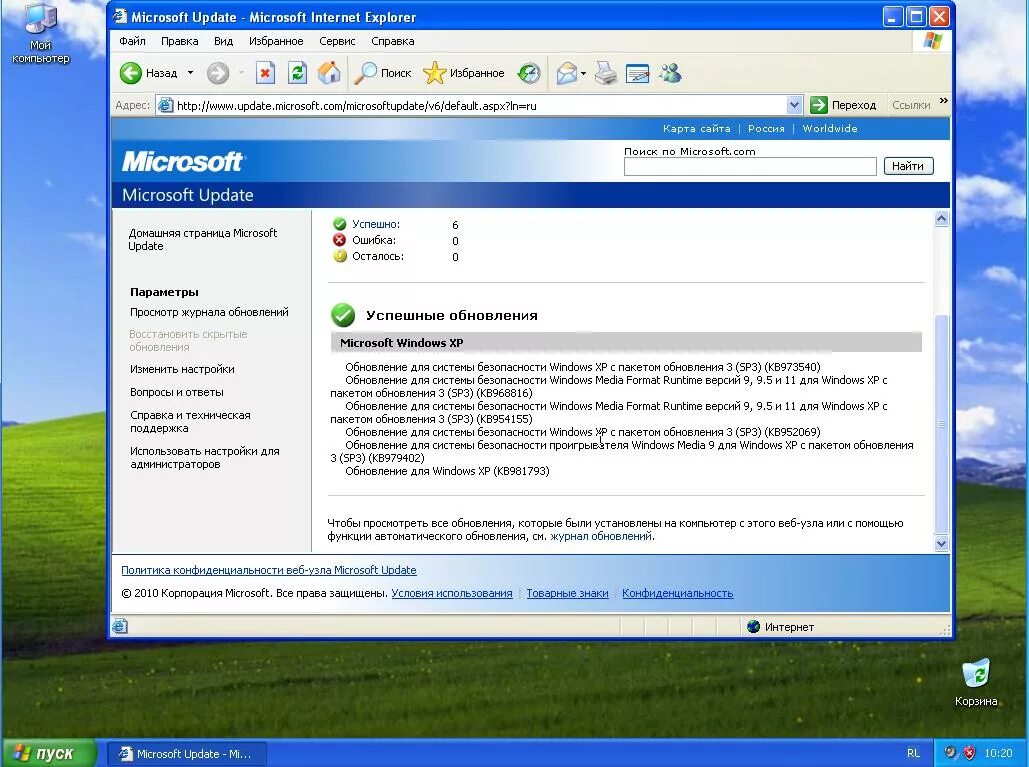Click the Edit page icon in toolbar
The image size is (1029, 767).
click(x=637, y=73)
